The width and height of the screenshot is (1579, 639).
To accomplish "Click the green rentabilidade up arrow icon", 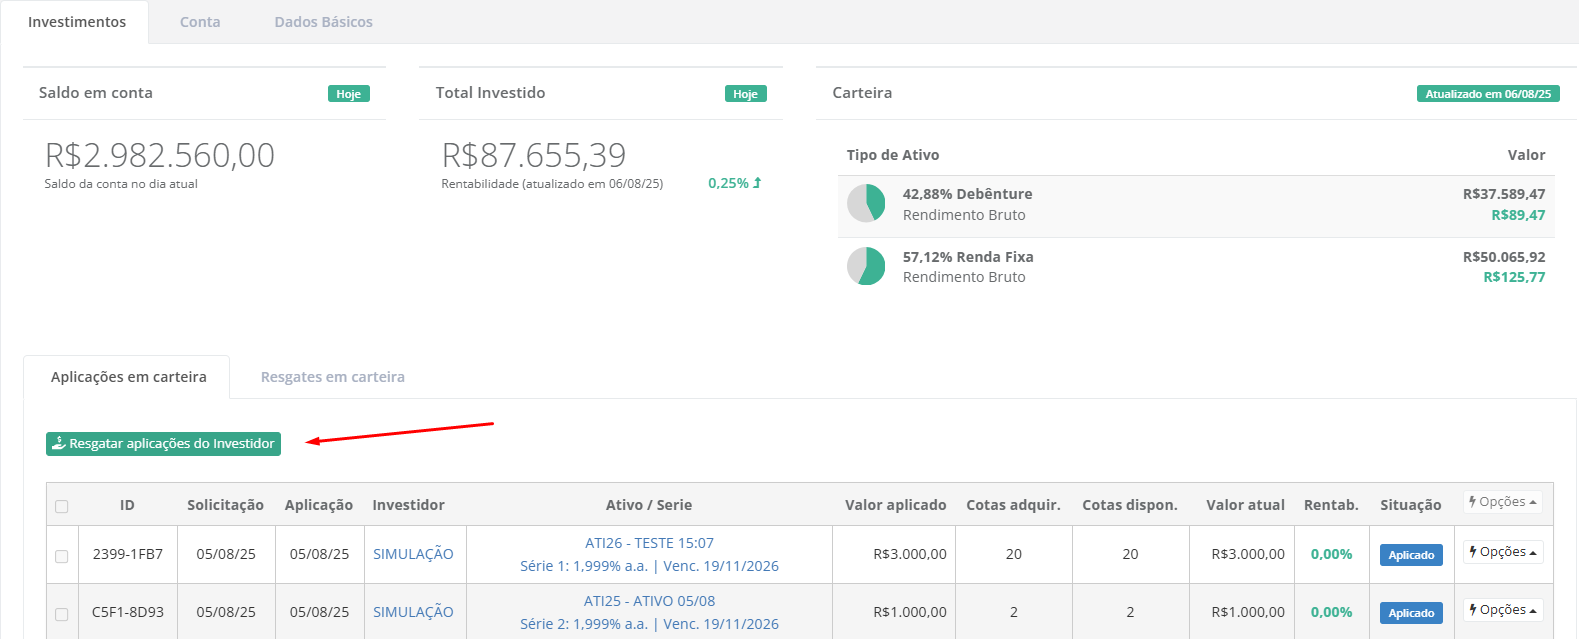I will pyautogui.click(x=757, y=183).
